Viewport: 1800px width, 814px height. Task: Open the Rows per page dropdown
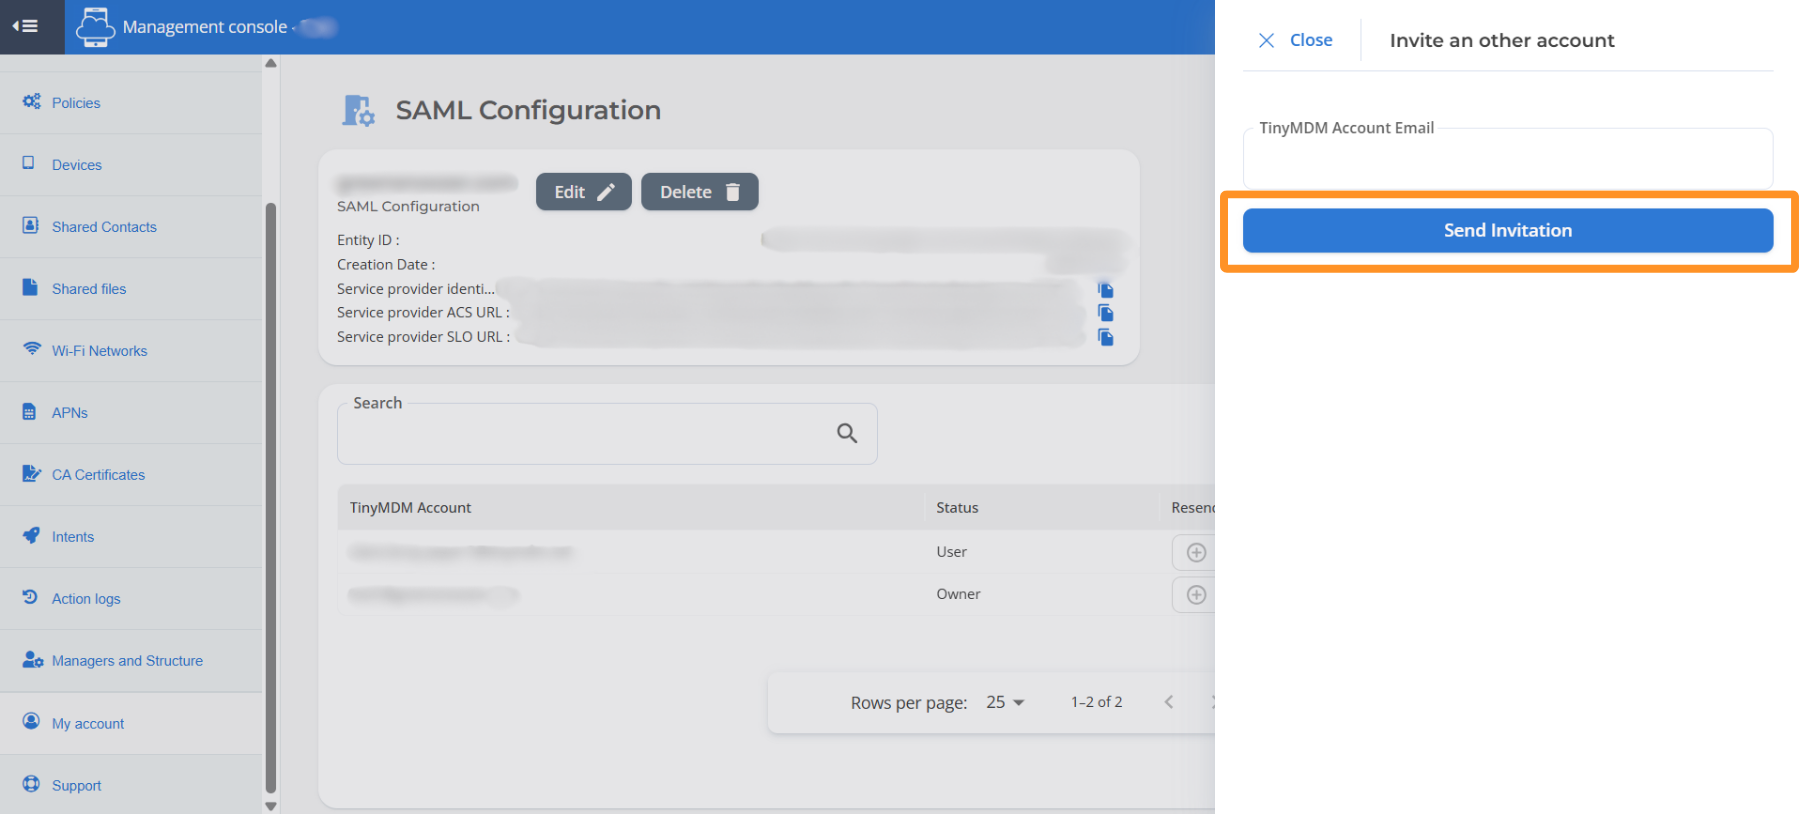1005,702
